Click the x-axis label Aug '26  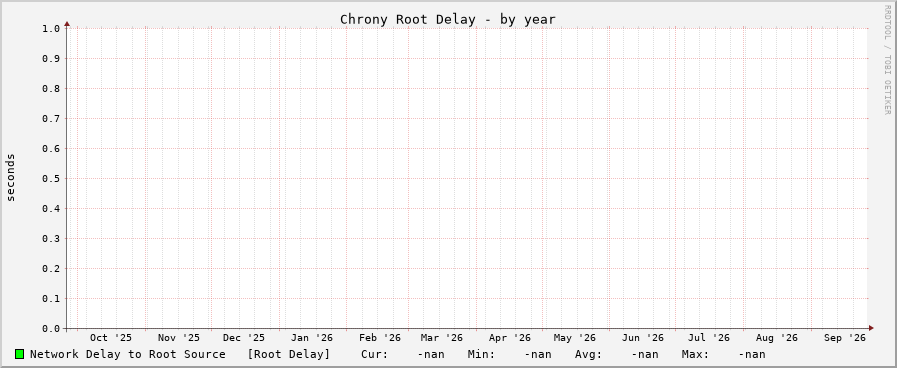[777, 338]
